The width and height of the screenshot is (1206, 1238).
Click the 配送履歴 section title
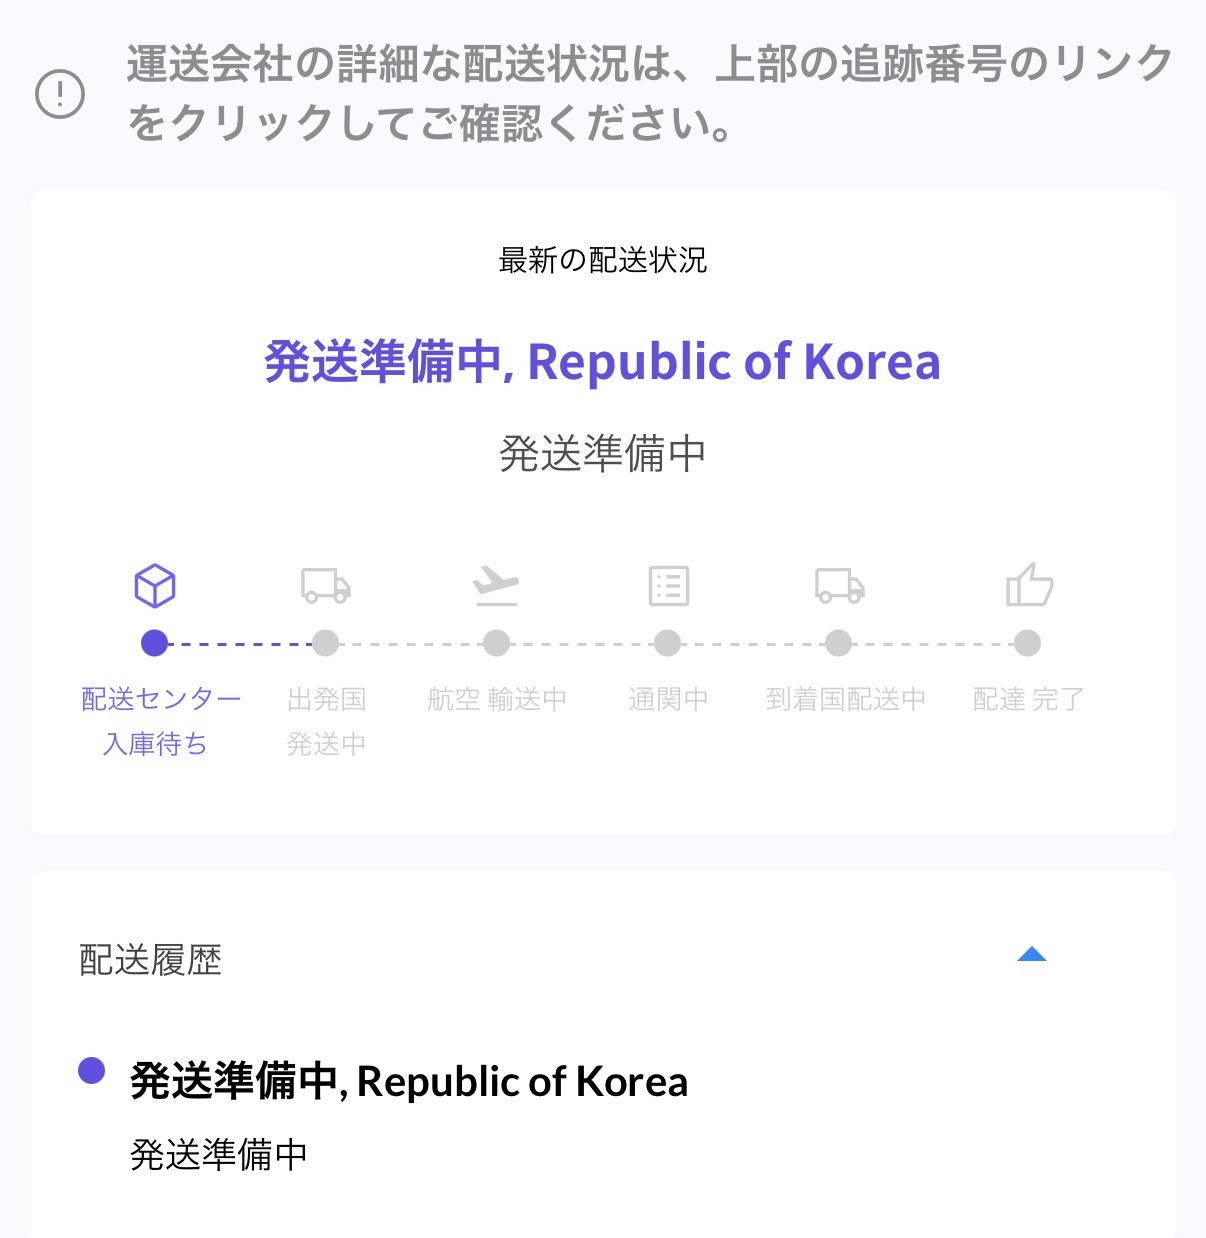click(150, 960)
